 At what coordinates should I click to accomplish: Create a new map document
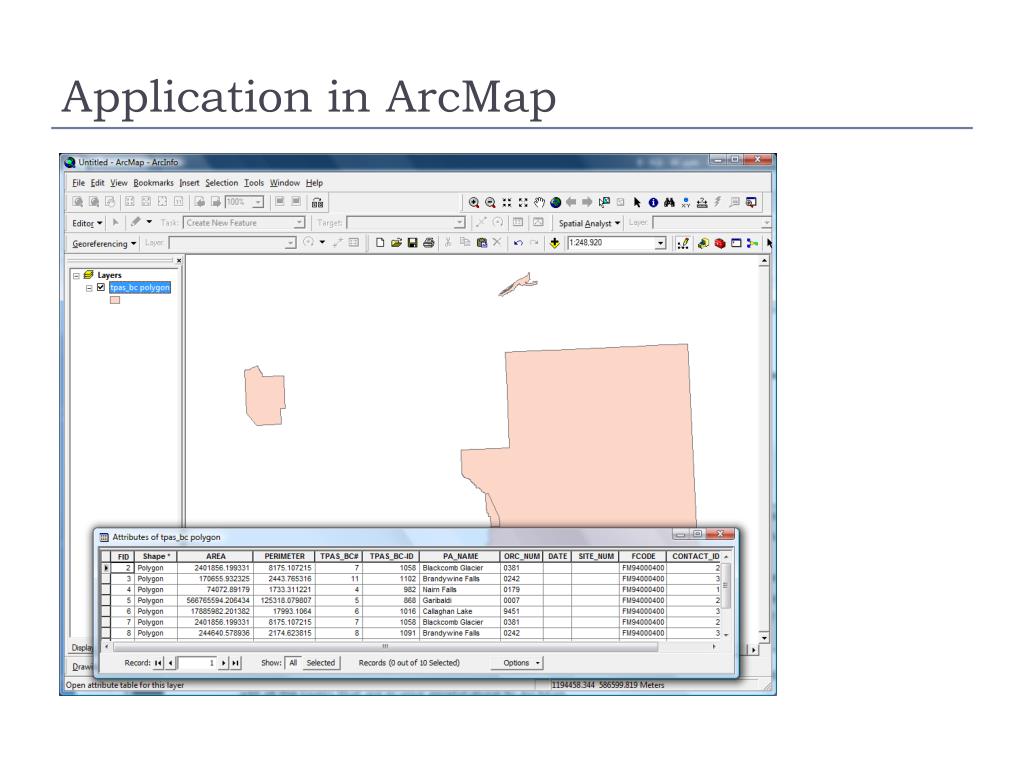(x=379, y=243)
